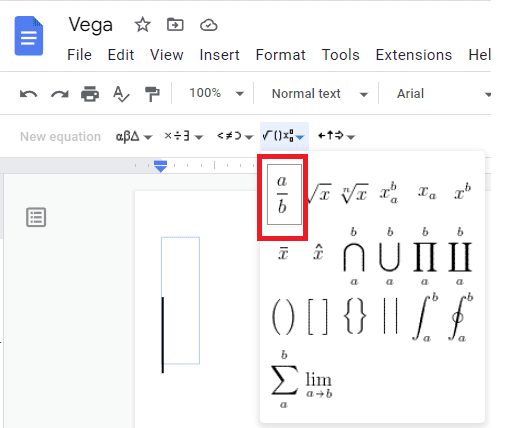Click the blue indent marker on the ruler
The height and width of the screenshot is (428, 524).
161,166
